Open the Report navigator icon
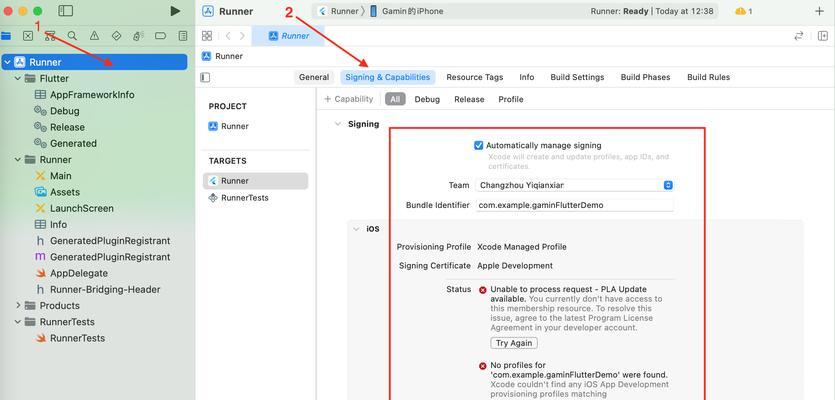 point(183,36)
